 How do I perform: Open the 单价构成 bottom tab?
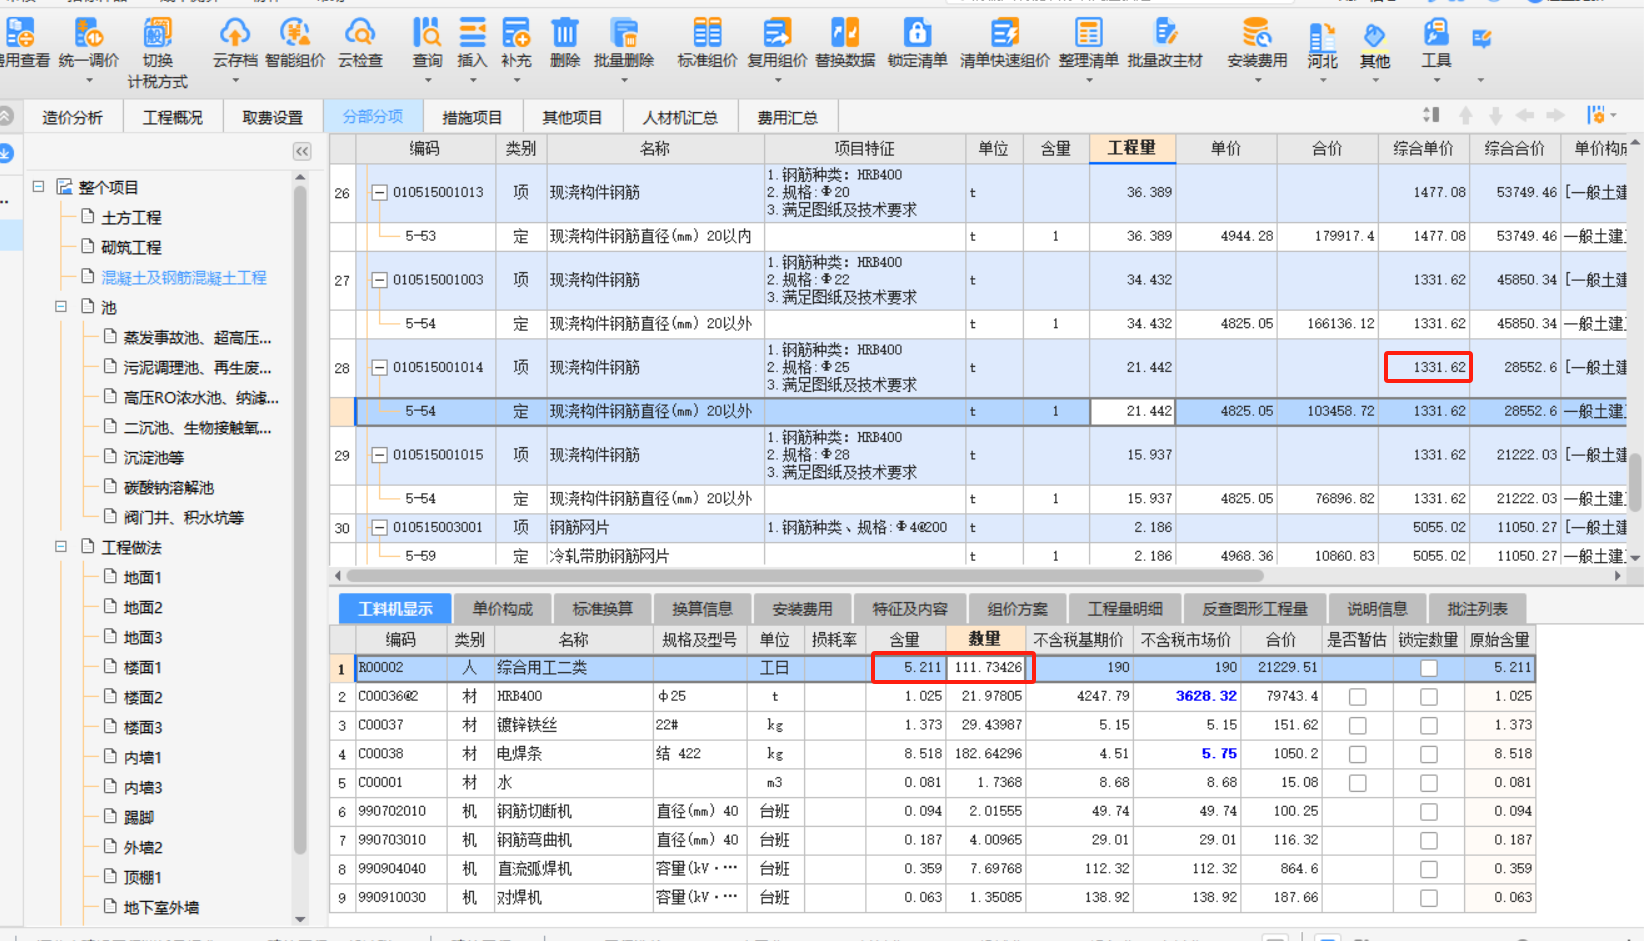(x=503, y=608)
